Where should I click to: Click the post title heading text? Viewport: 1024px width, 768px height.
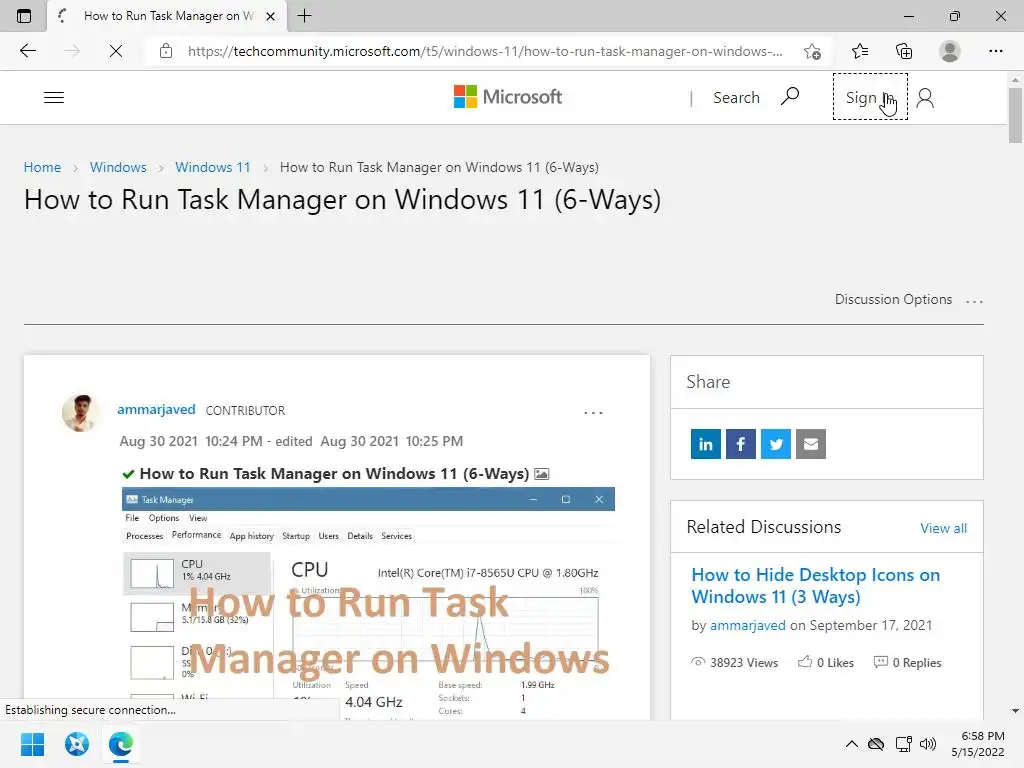tap(342, 200)
